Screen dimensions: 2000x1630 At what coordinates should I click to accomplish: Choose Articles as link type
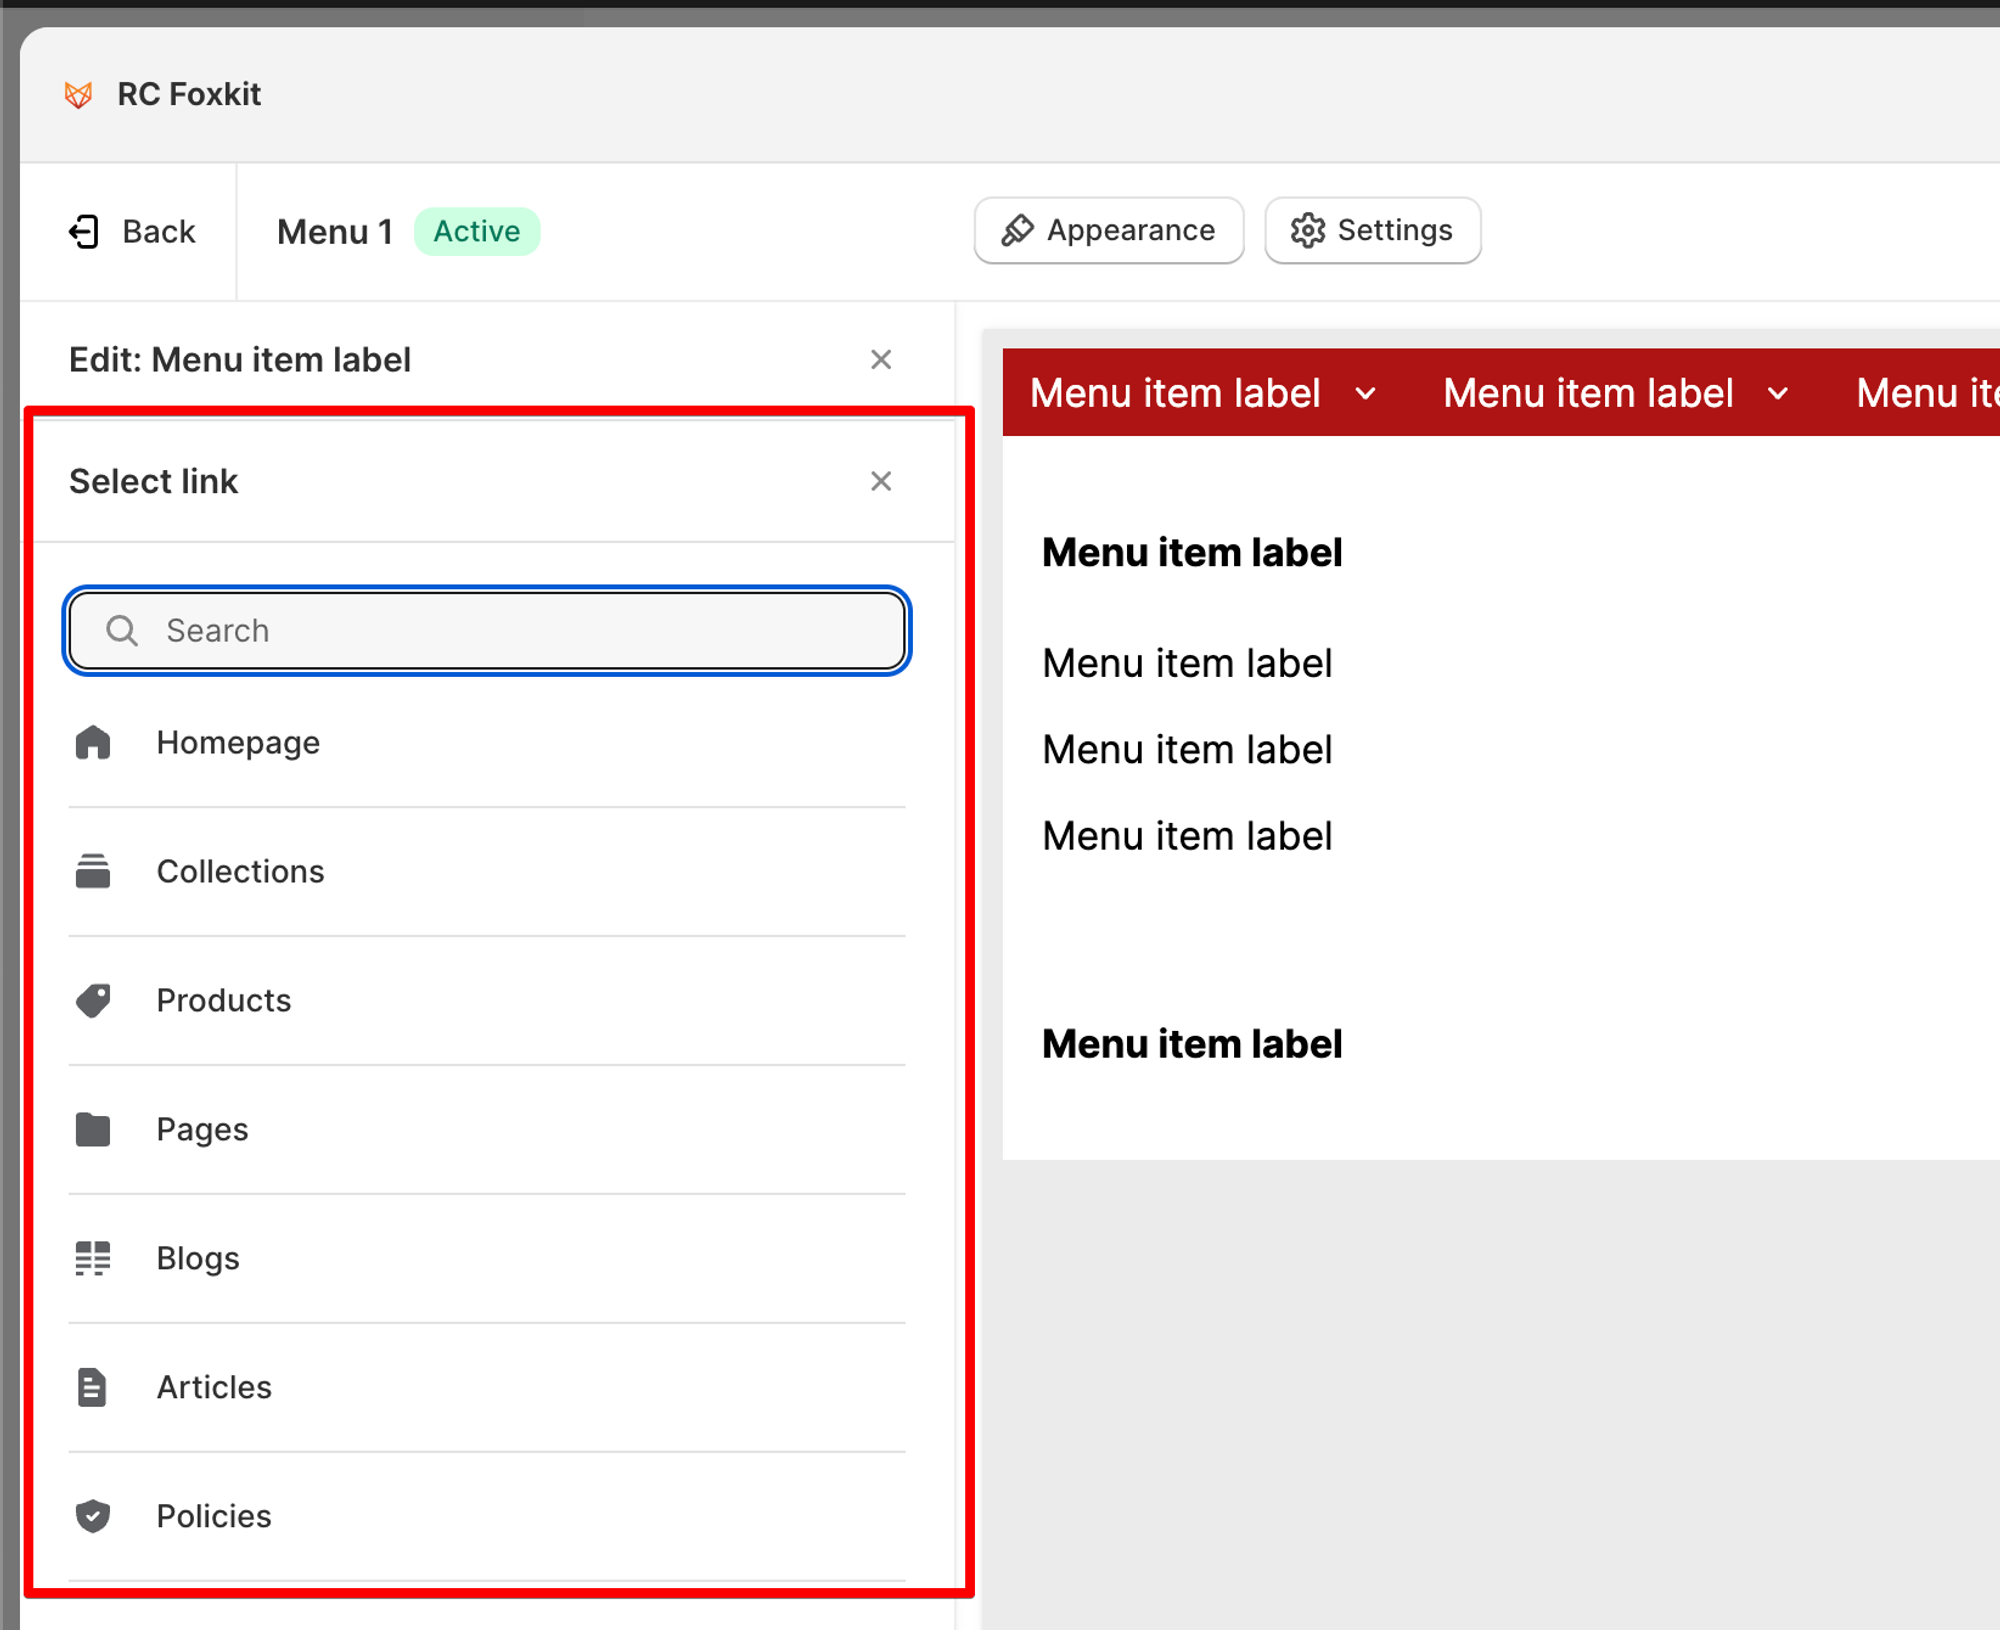tap(487, 1388)
